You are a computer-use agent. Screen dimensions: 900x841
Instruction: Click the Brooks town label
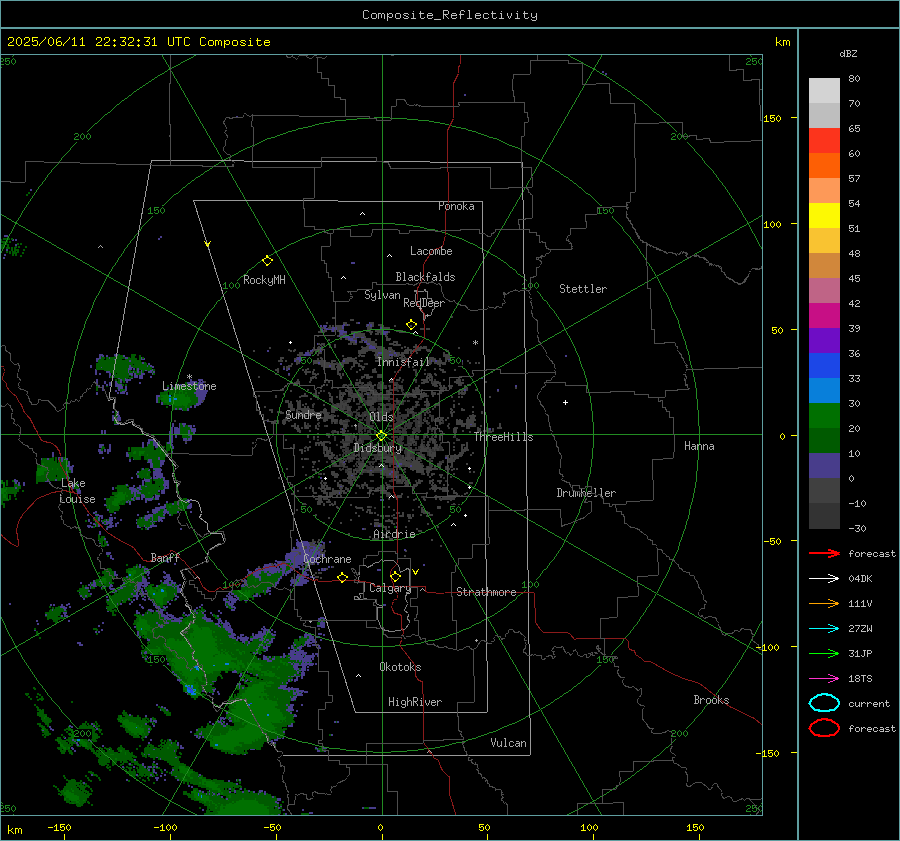coord(711,700)
